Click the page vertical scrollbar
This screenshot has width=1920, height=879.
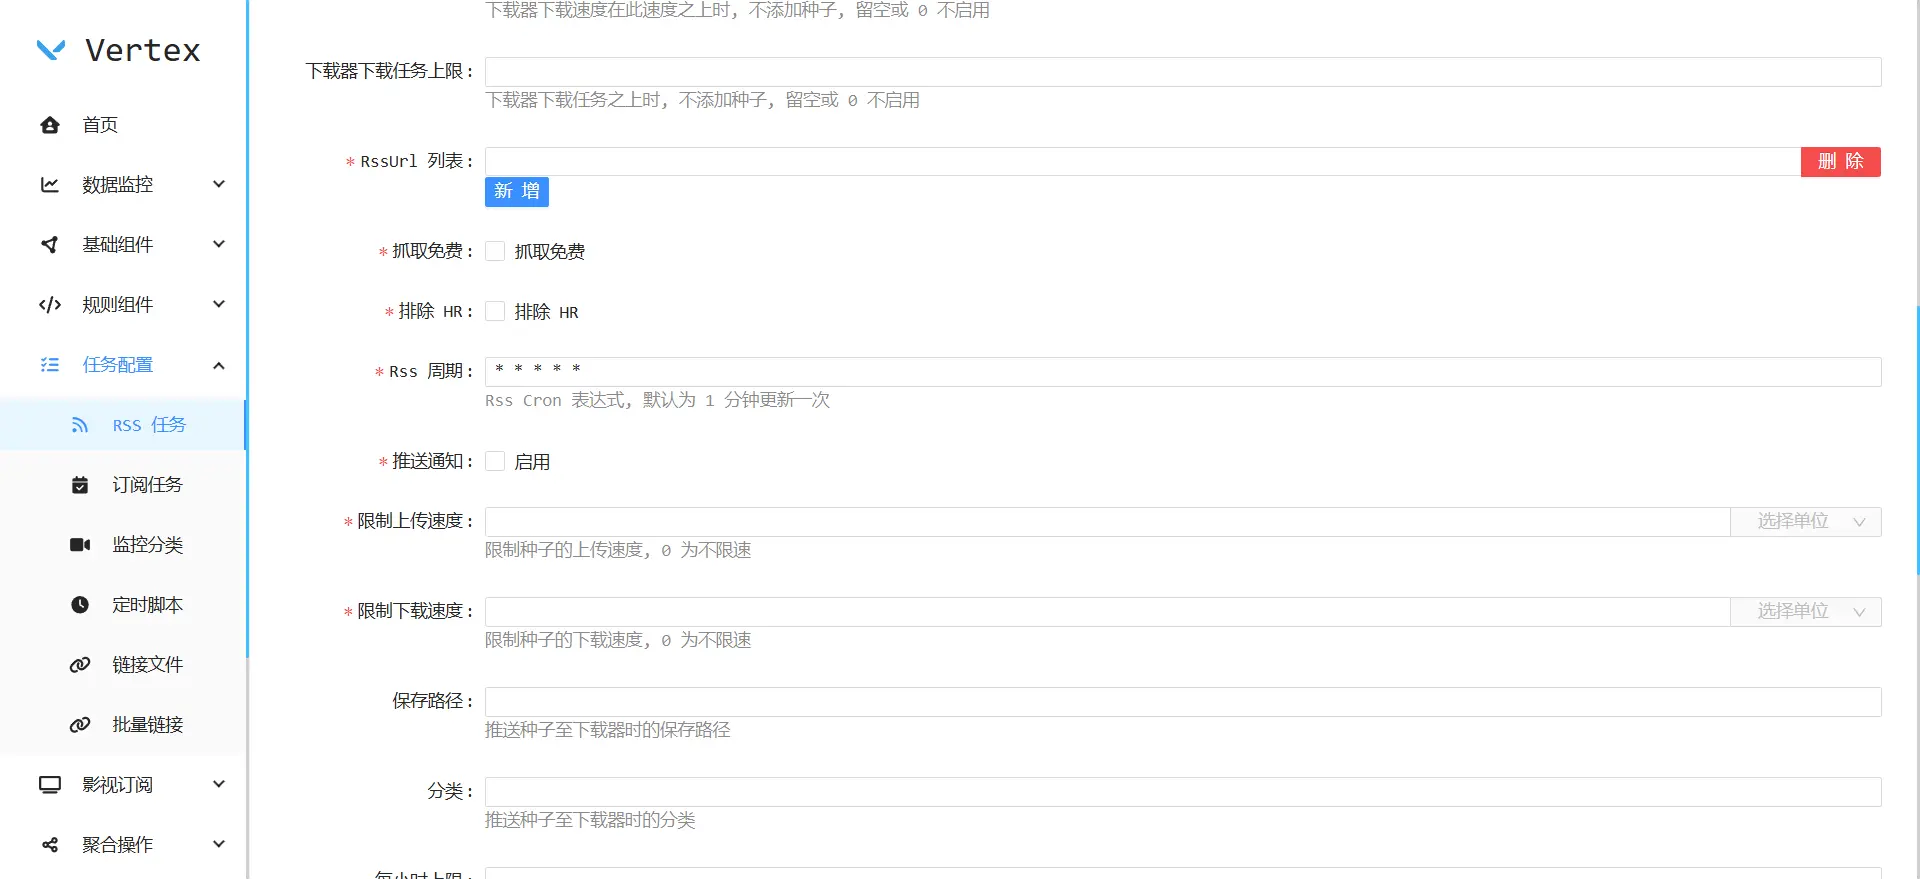tap(1916, 440)
